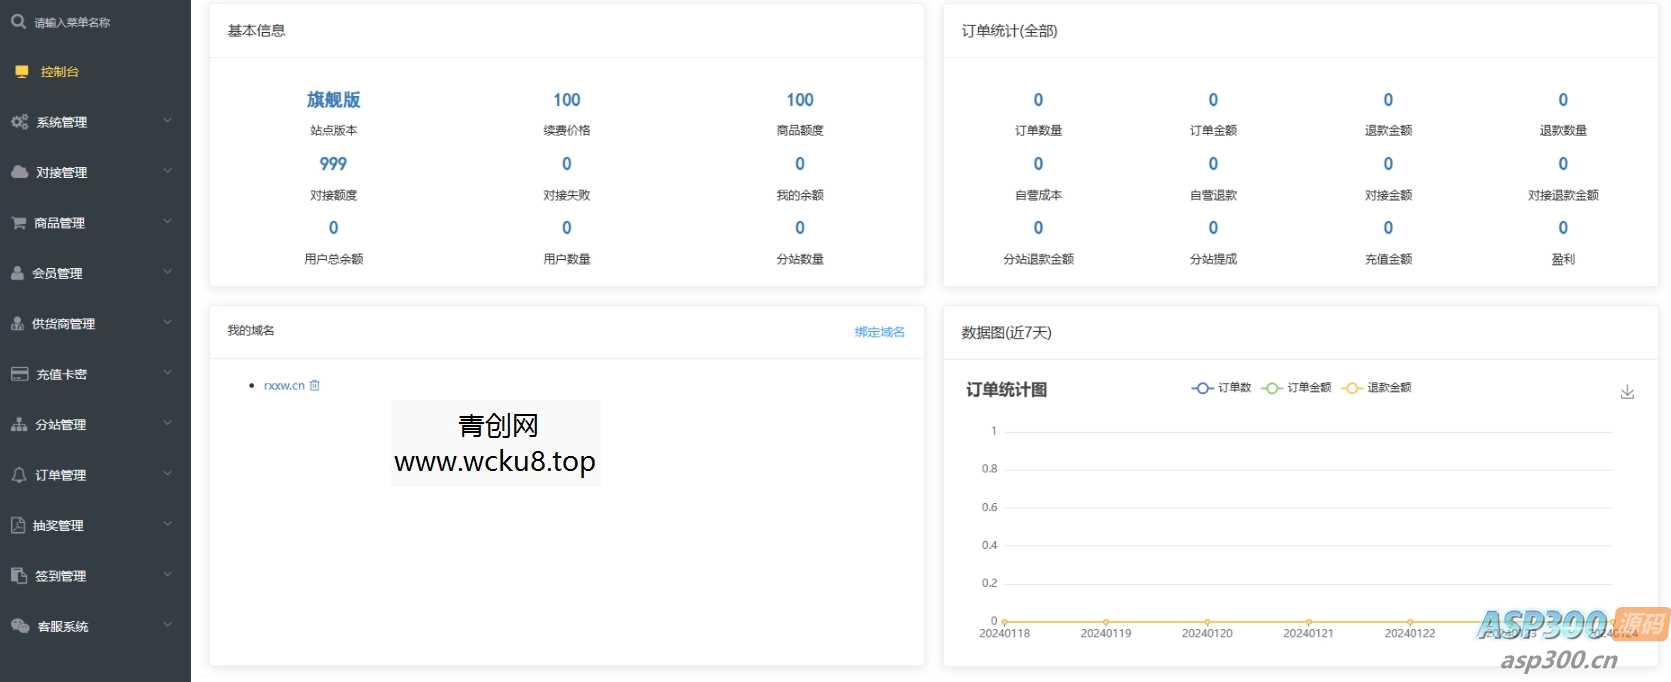Download the 订单统计图 chart image
The image size is (1671, 682).
[x=1627, y=392]
